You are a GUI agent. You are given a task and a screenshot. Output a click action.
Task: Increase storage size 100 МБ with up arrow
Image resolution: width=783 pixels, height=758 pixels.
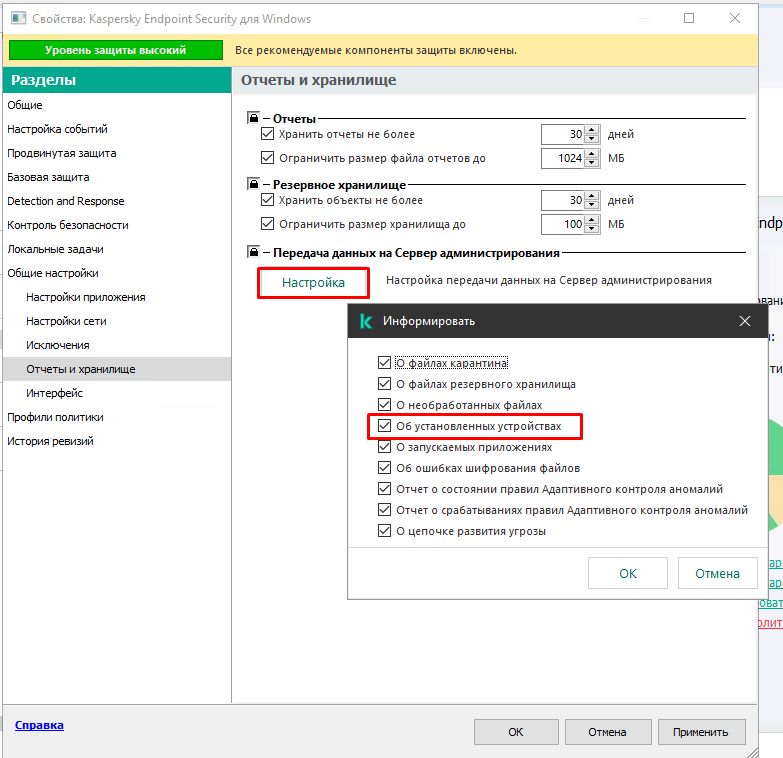[592, 219]
